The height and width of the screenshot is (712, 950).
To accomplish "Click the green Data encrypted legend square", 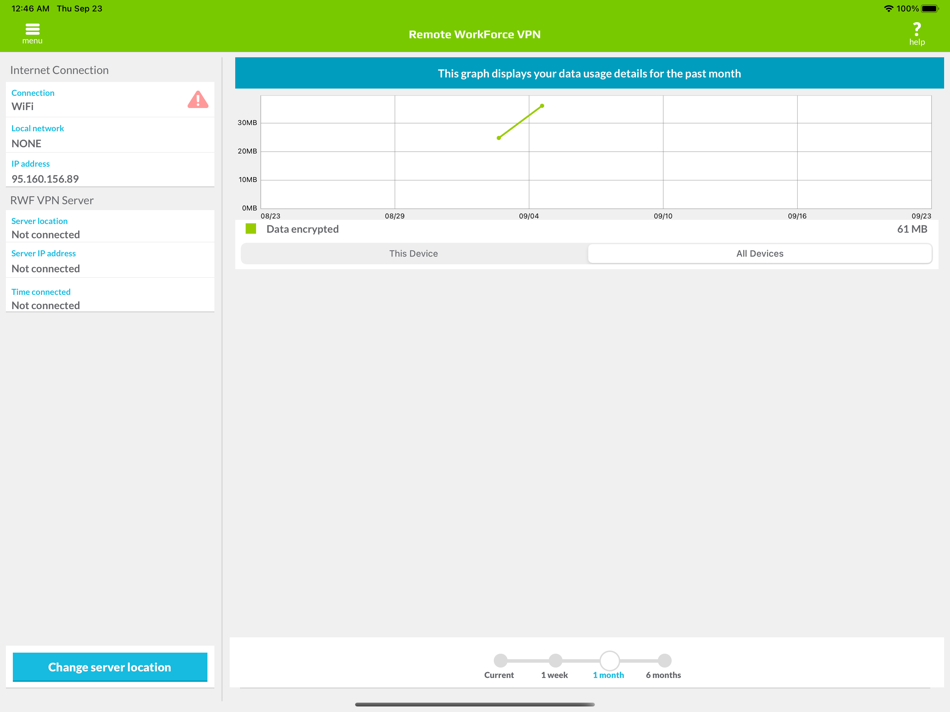I will 251,228.
